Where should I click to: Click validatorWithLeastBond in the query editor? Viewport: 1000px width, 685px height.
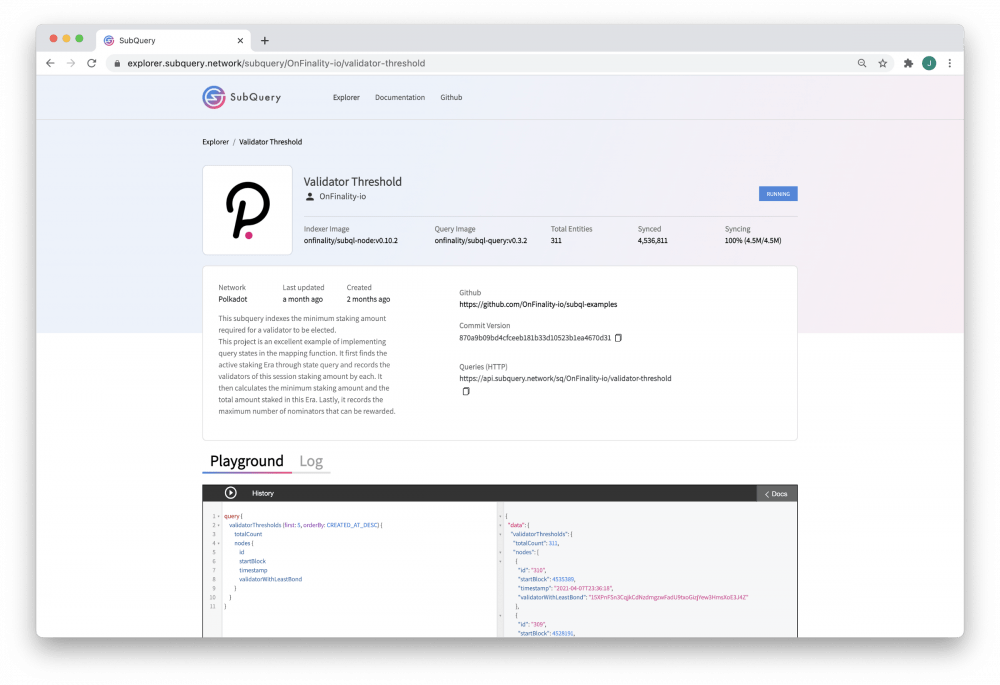[270, 579]
